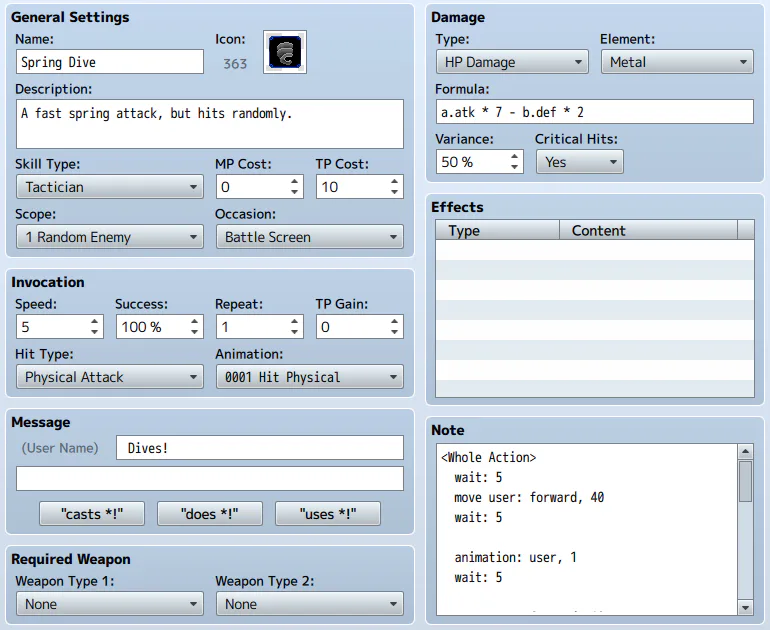This screenshot has height=630, width=770.
Task: Click the "move user: forward, 40" note line
Action: 529,497
